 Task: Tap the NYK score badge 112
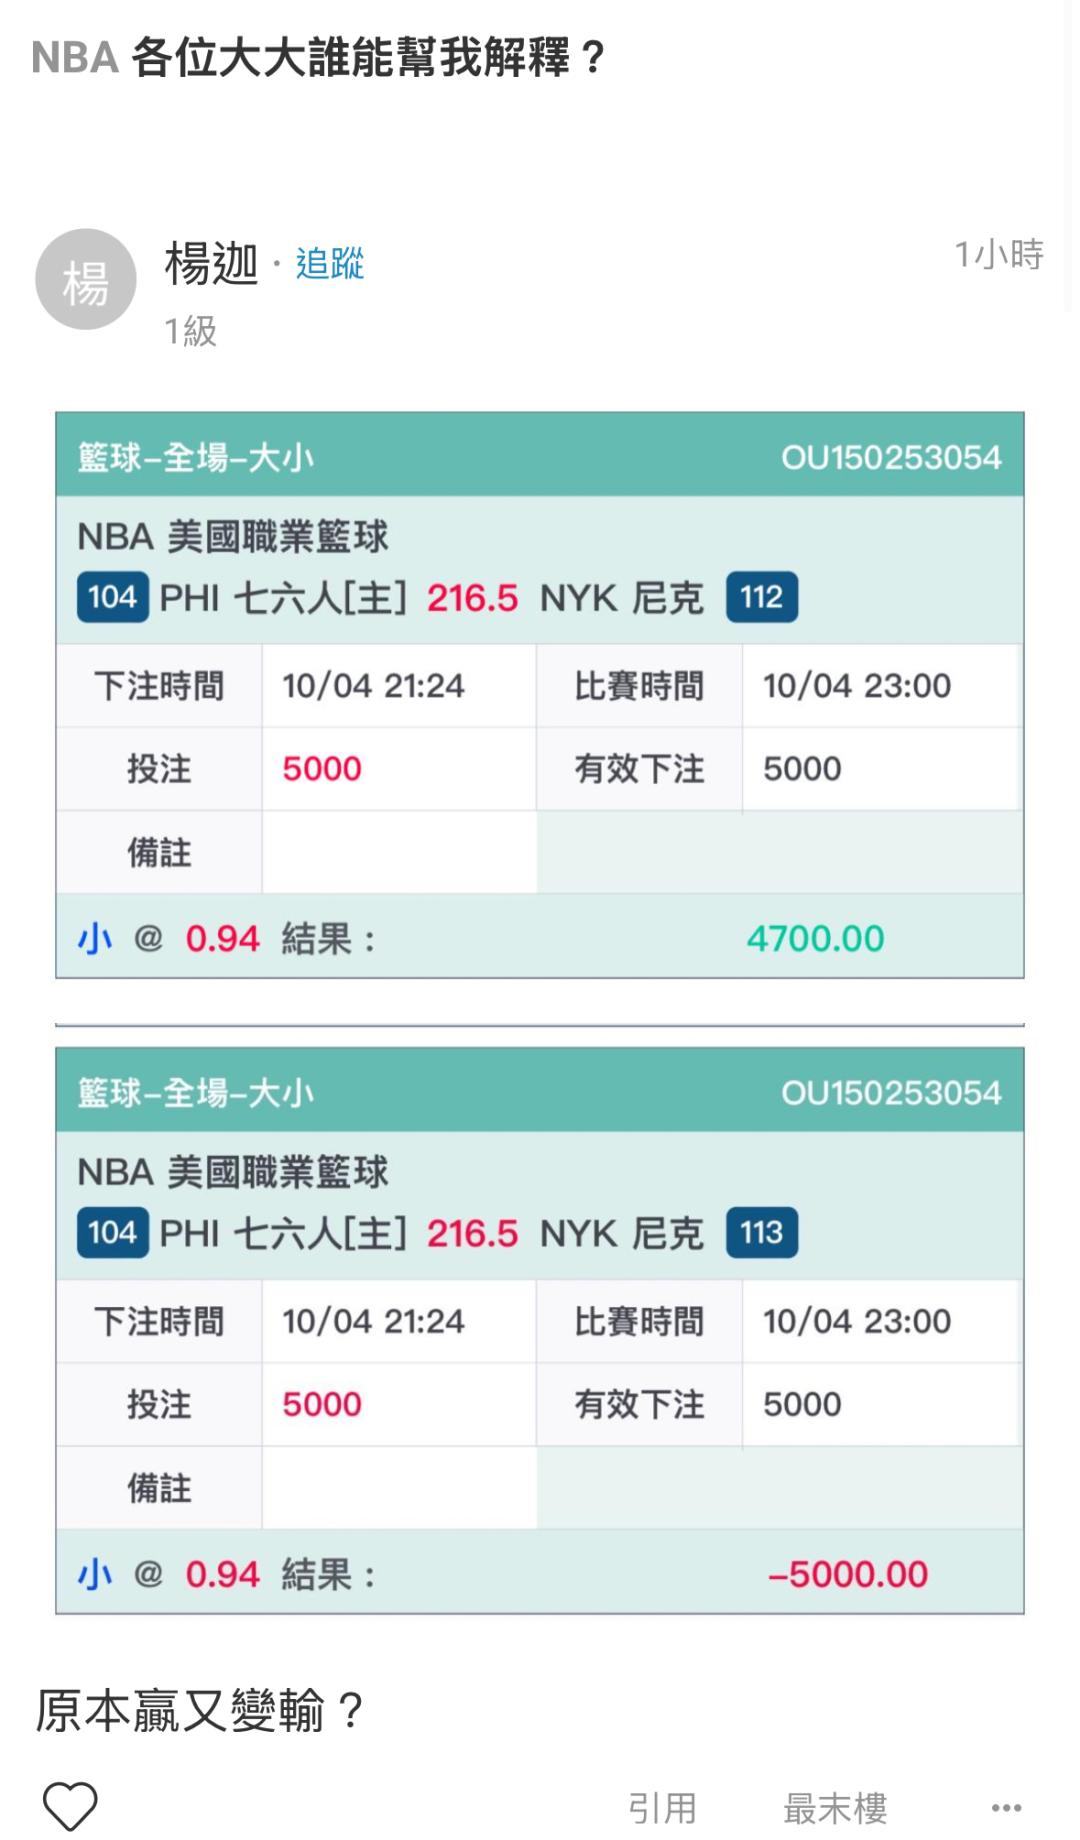(761, 597)
